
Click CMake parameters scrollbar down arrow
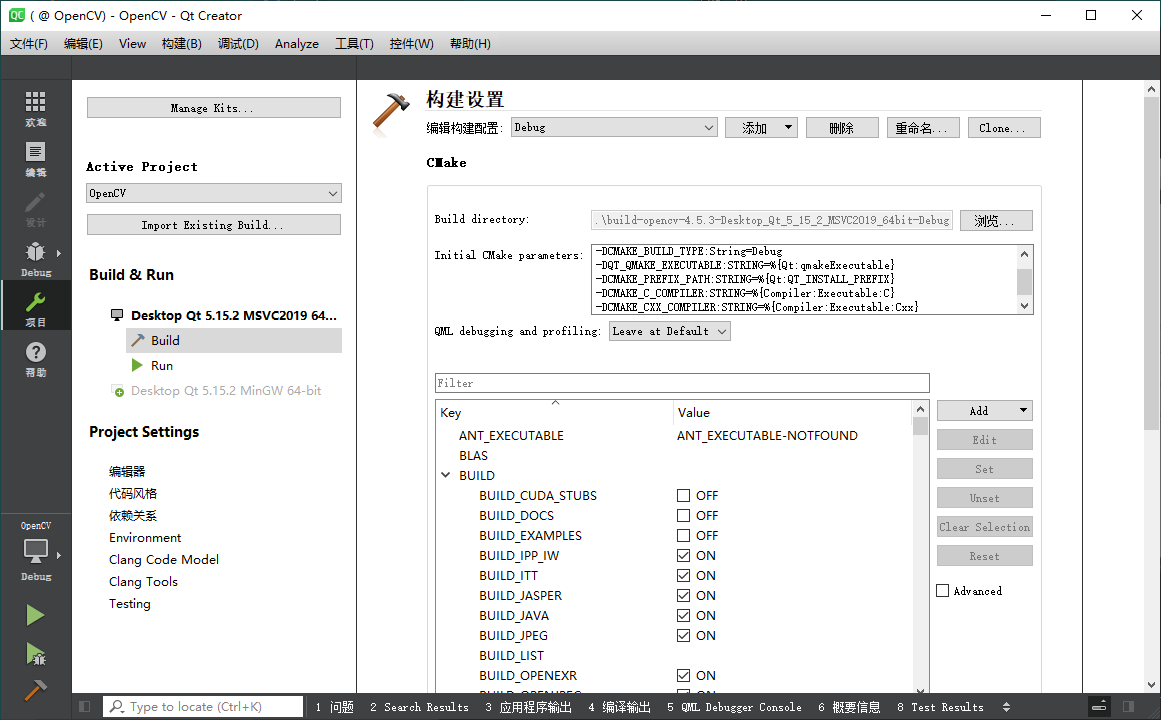(1025, 306)
